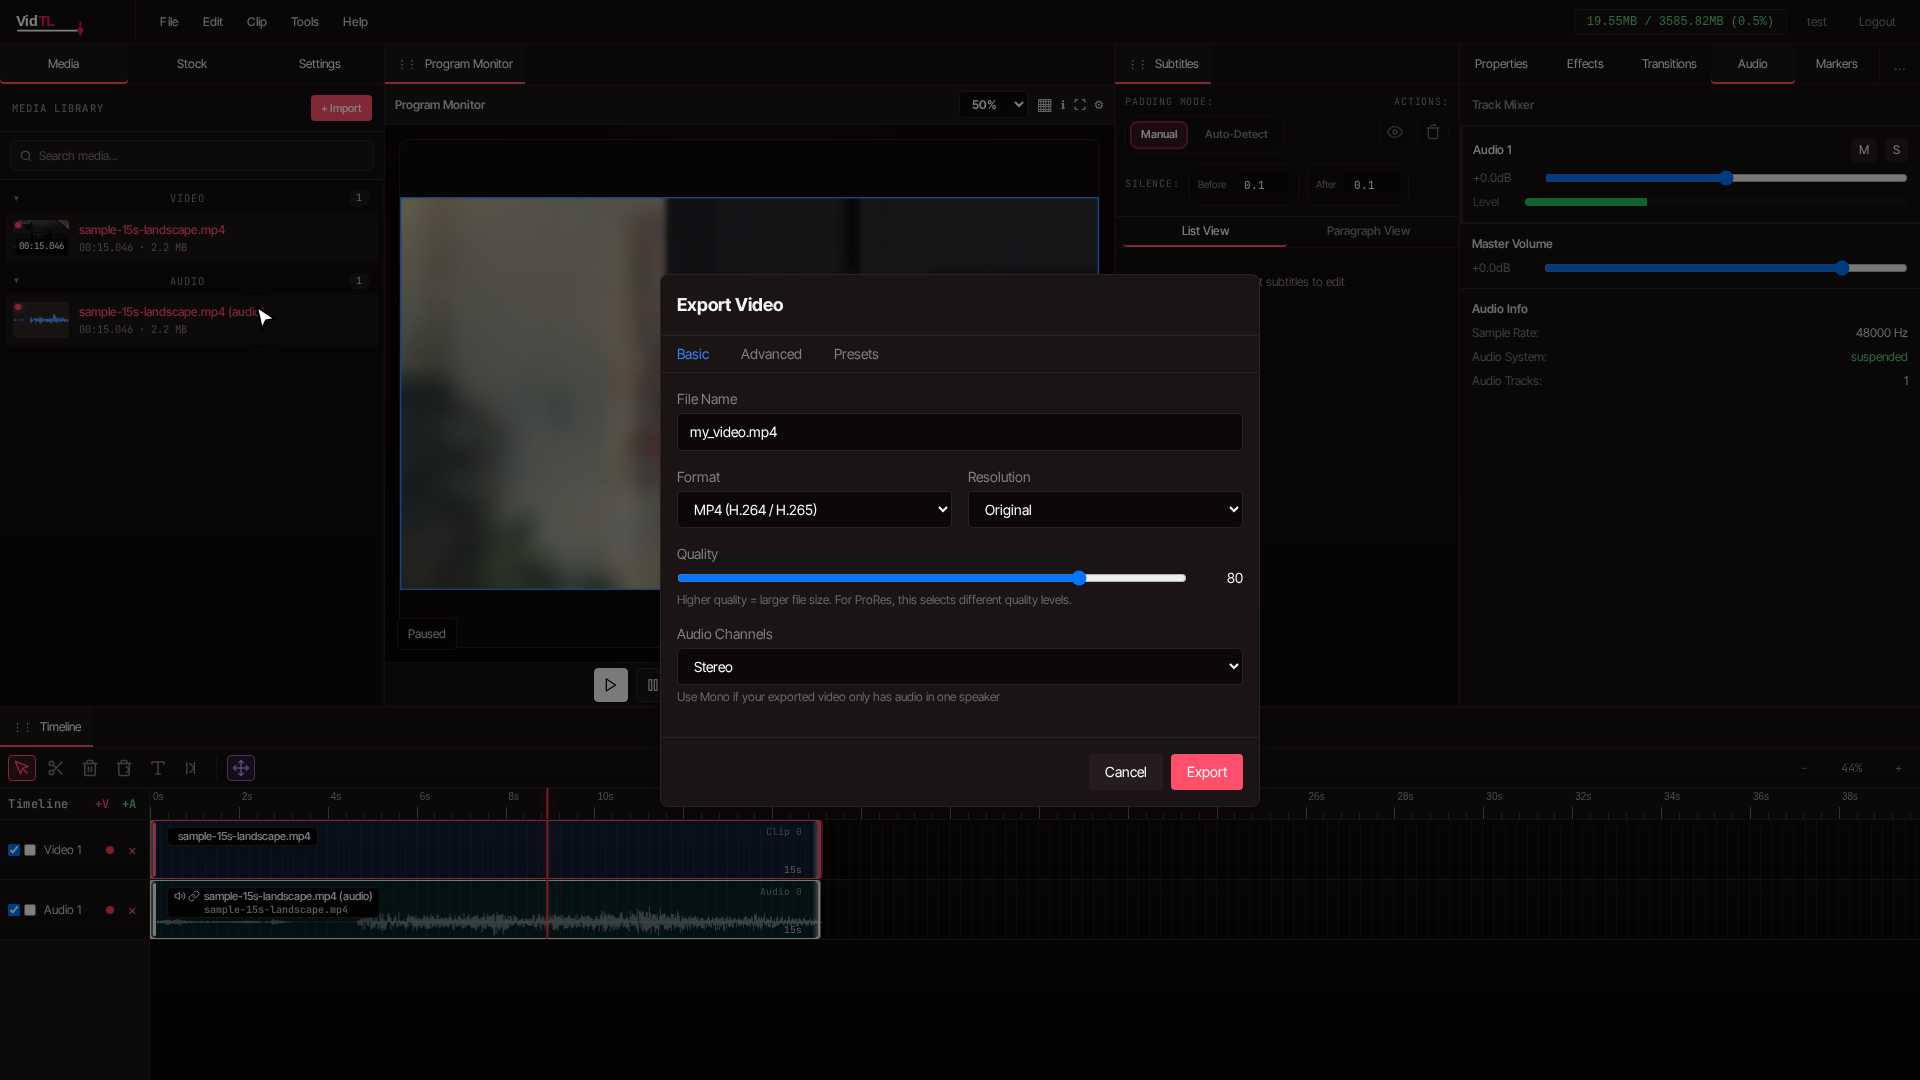Add an audio track with +A

tap(129, 804)
